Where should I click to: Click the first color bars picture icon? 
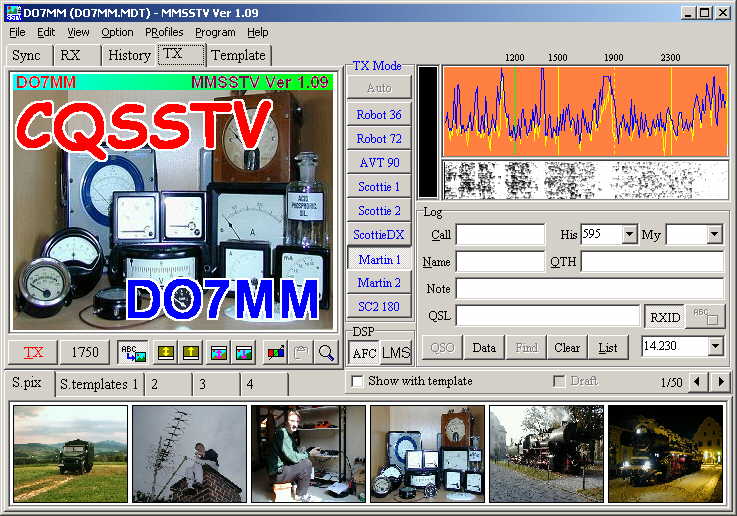(x=219, y=352)
